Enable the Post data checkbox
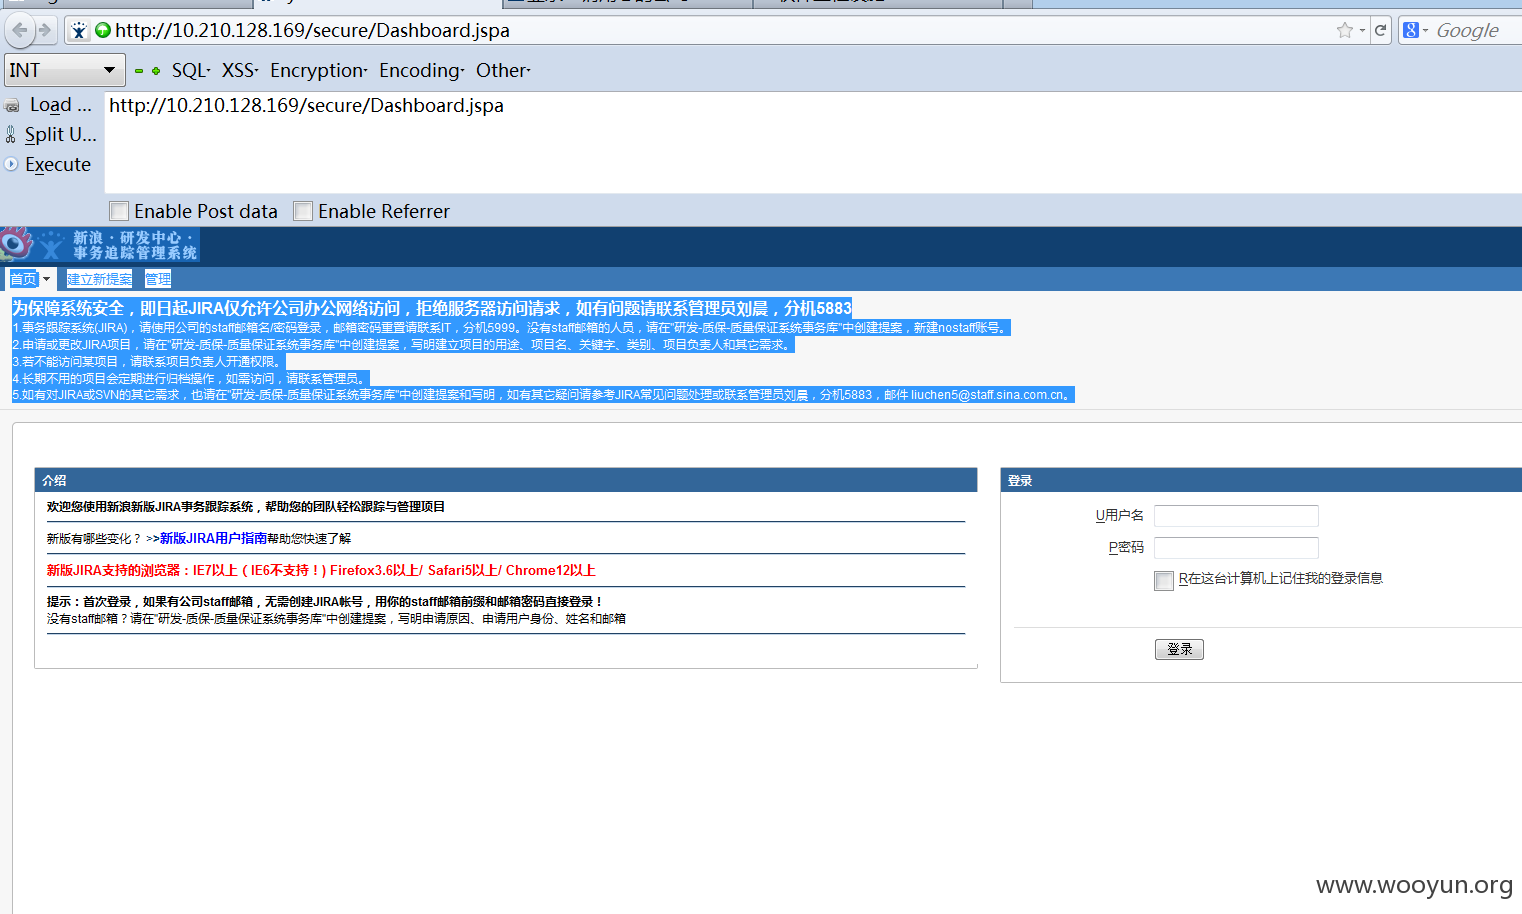The image size is (1522, 914). (119, 211)
